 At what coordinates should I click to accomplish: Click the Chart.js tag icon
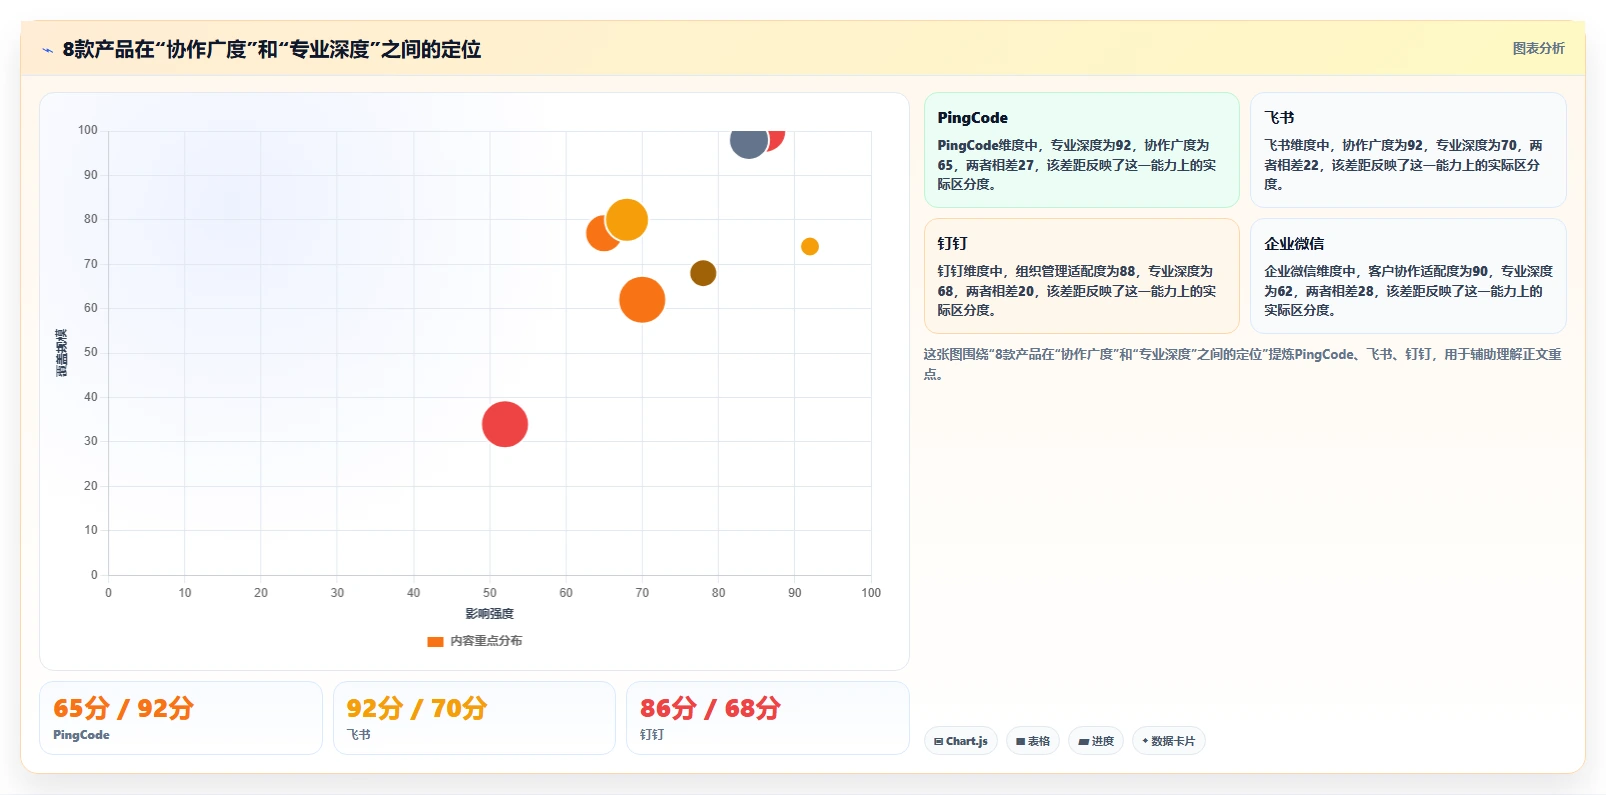[x=938, y=742]
